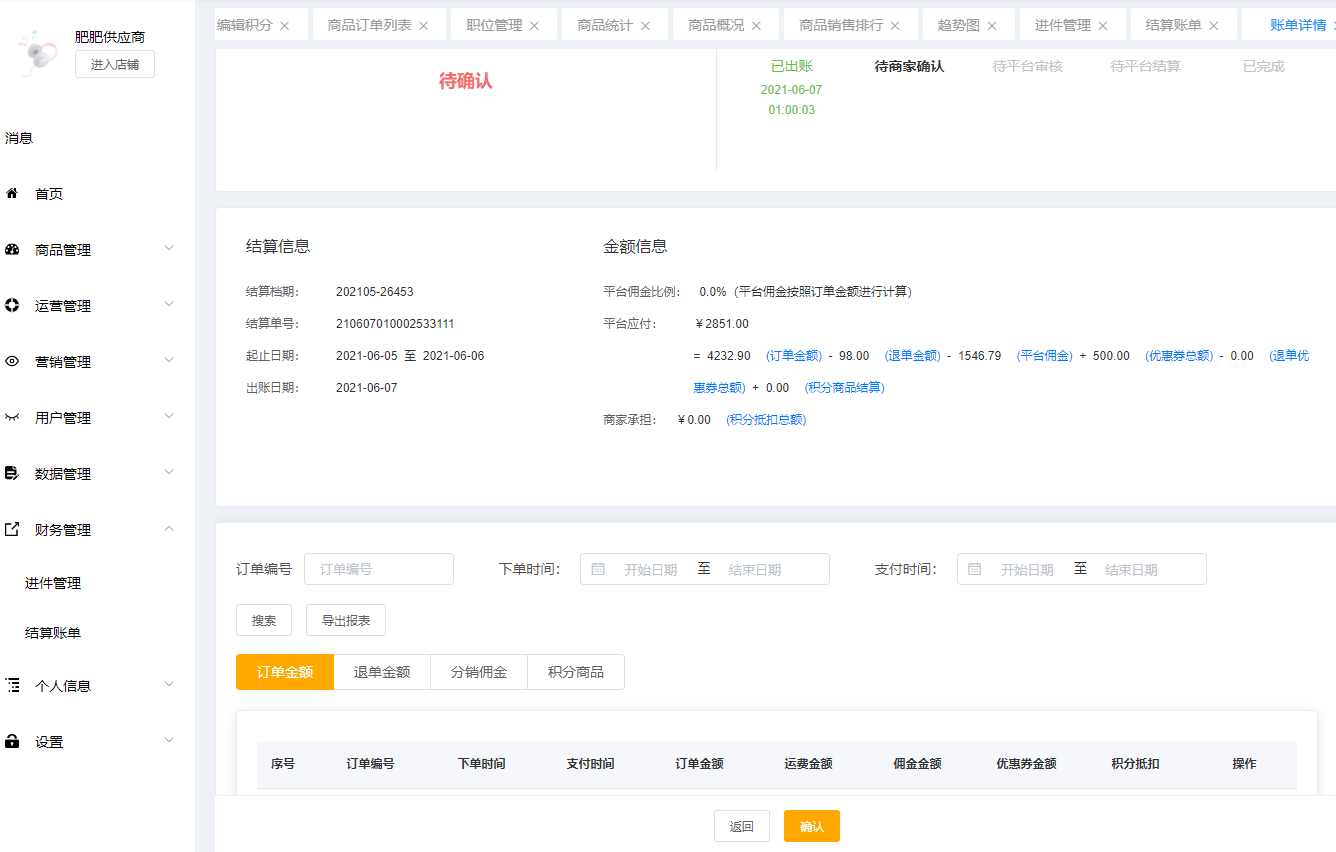This screenshot has width=1336, height=852.
Task: Click the eye icon beside 营销管理
Action: (x=12, y=361)
